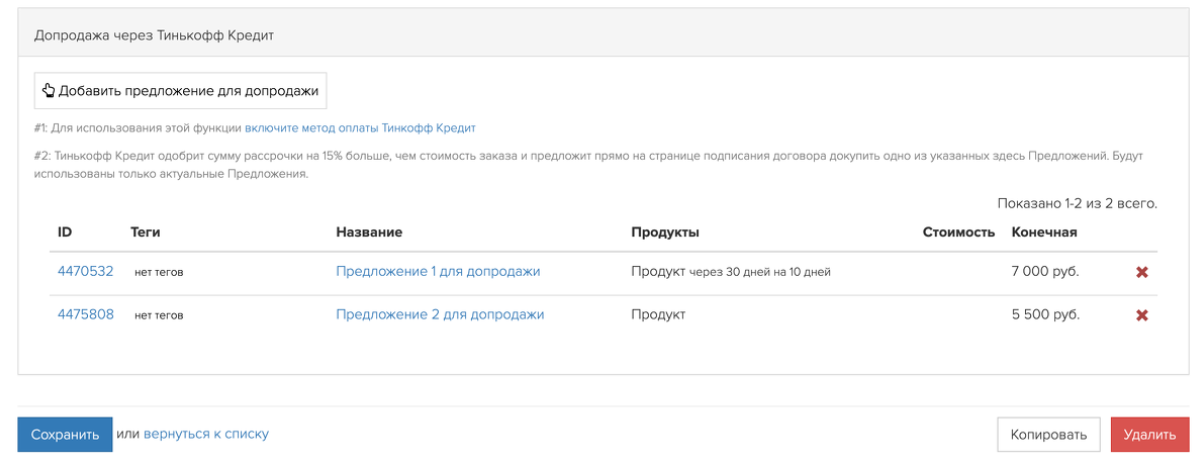Remove the 5 500 руб. offer row

pos(1142,315)
